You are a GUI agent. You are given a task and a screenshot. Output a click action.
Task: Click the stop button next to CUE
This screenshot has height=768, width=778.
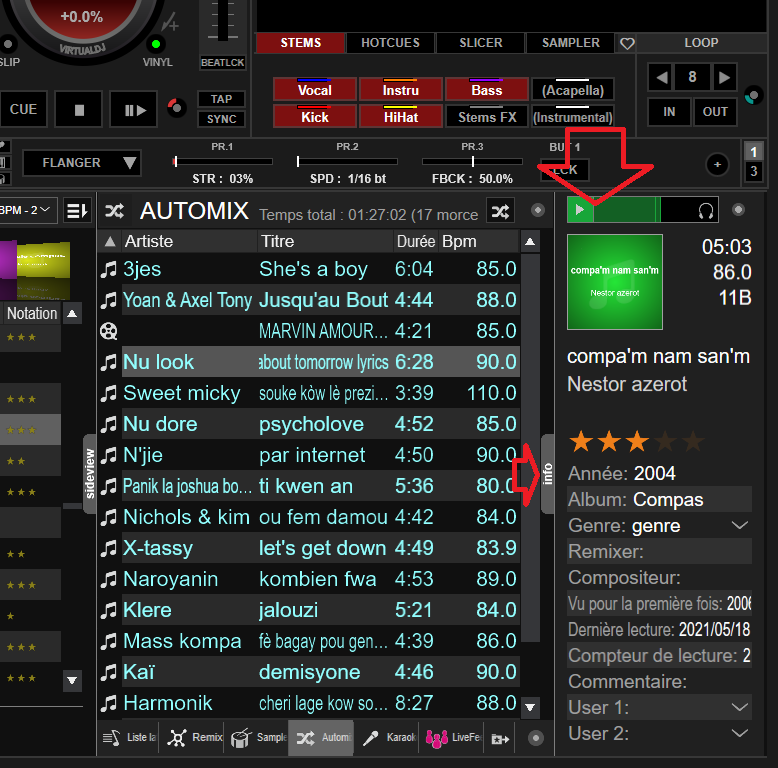79,110
